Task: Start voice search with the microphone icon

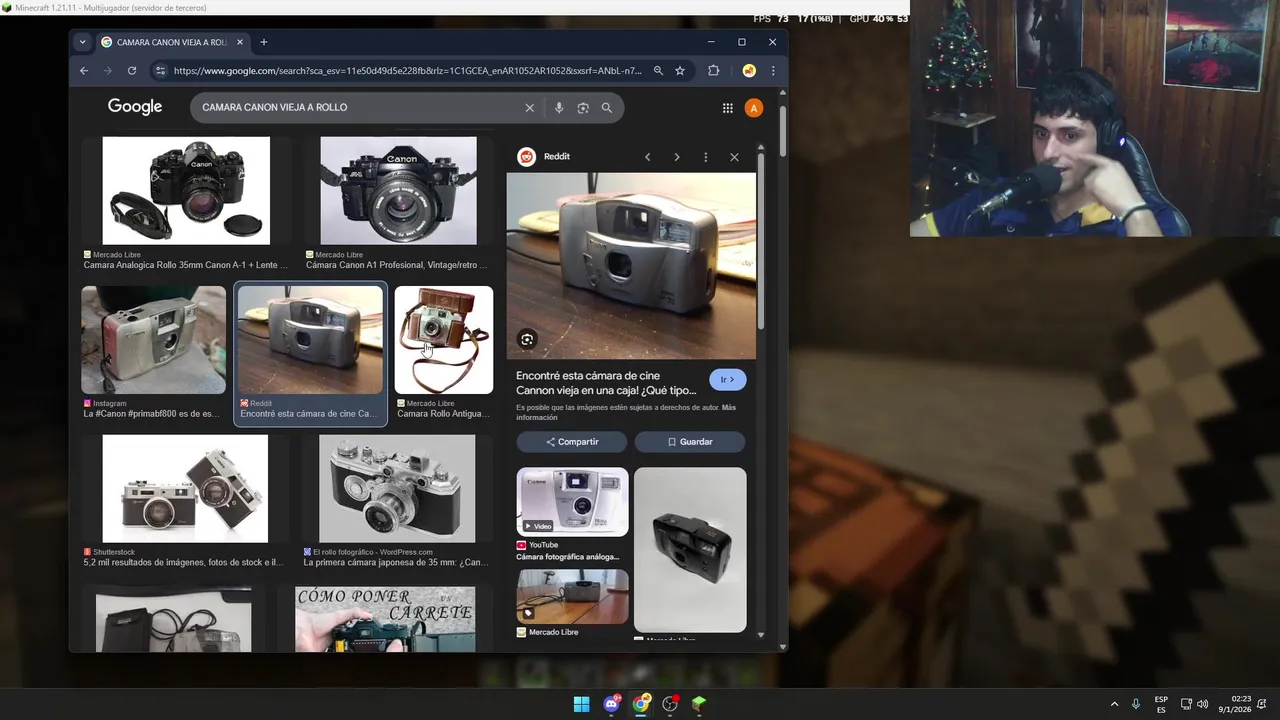Action: coord(559,108)
